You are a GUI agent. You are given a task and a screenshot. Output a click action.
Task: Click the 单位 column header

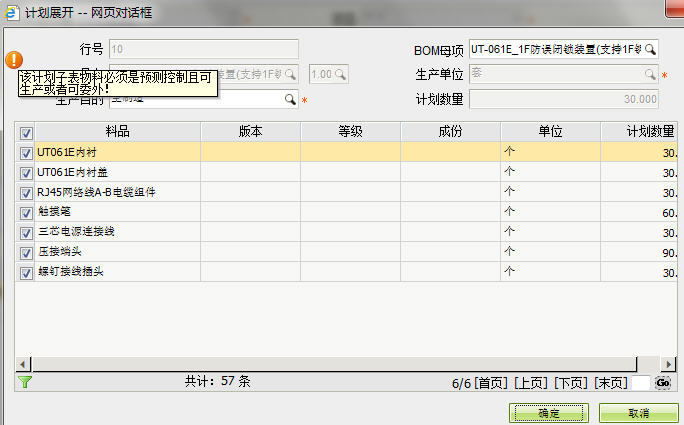551,132
